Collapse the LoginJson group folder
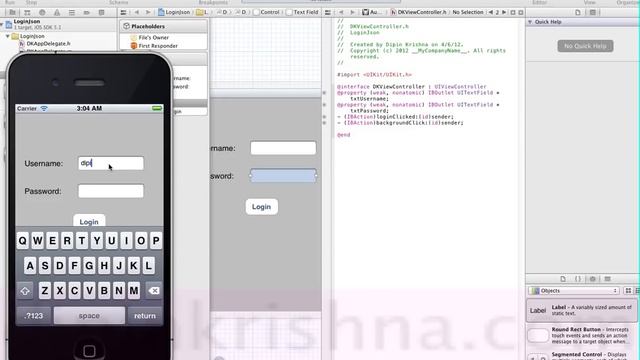The image size is (640, 360). [x=7, y=36]
